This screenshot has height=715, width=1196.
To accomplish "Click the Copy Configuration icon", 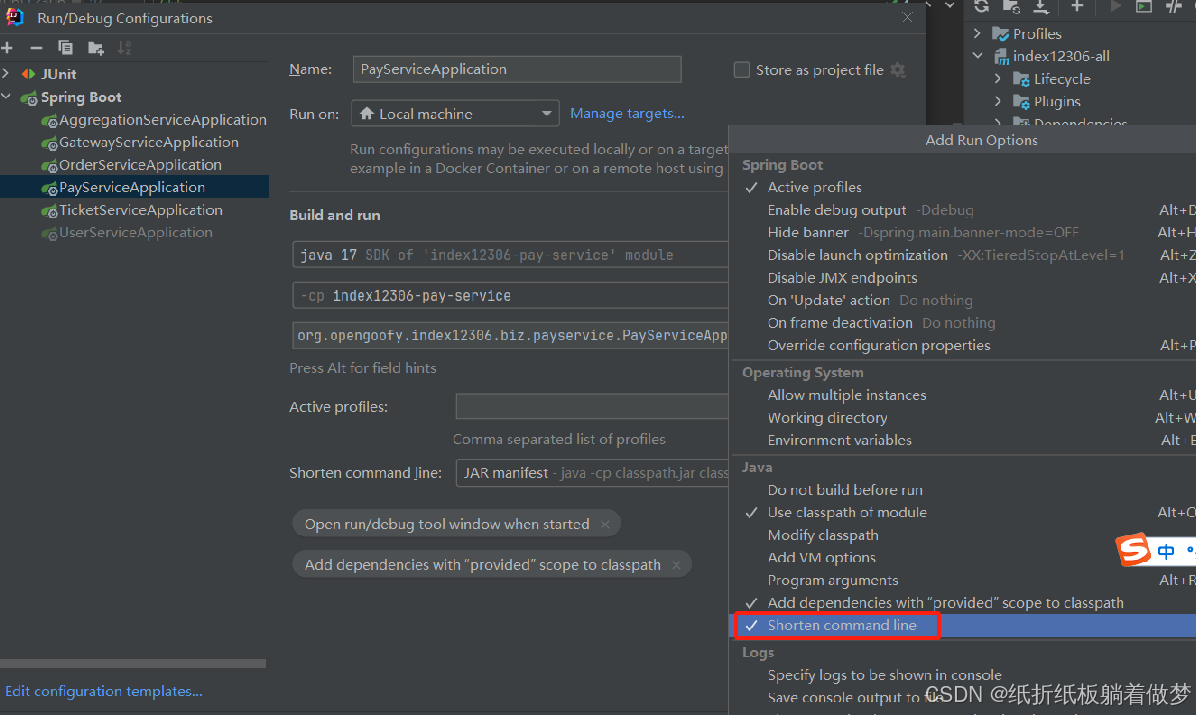I will (x=63, y=47).
